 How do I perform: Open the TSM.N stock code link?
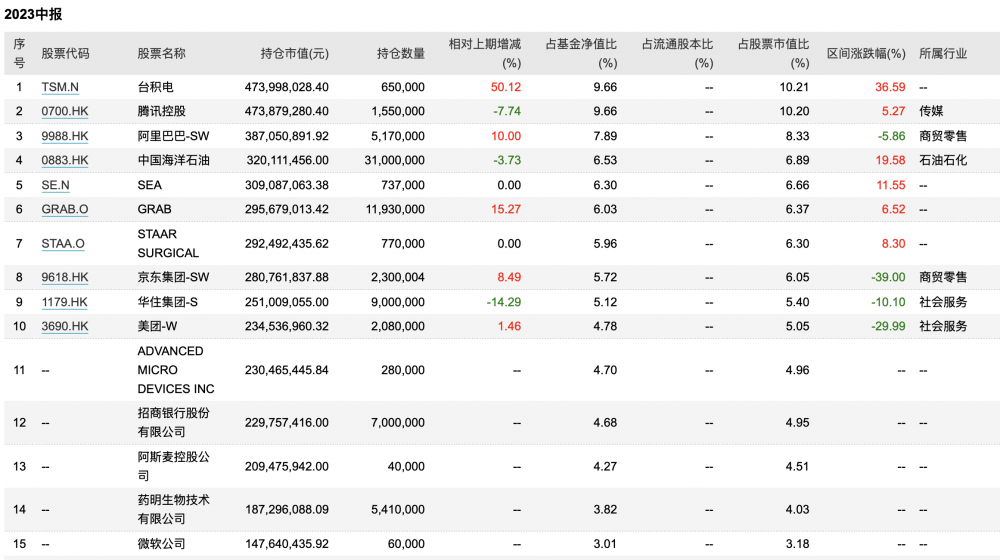coord(60,87)
